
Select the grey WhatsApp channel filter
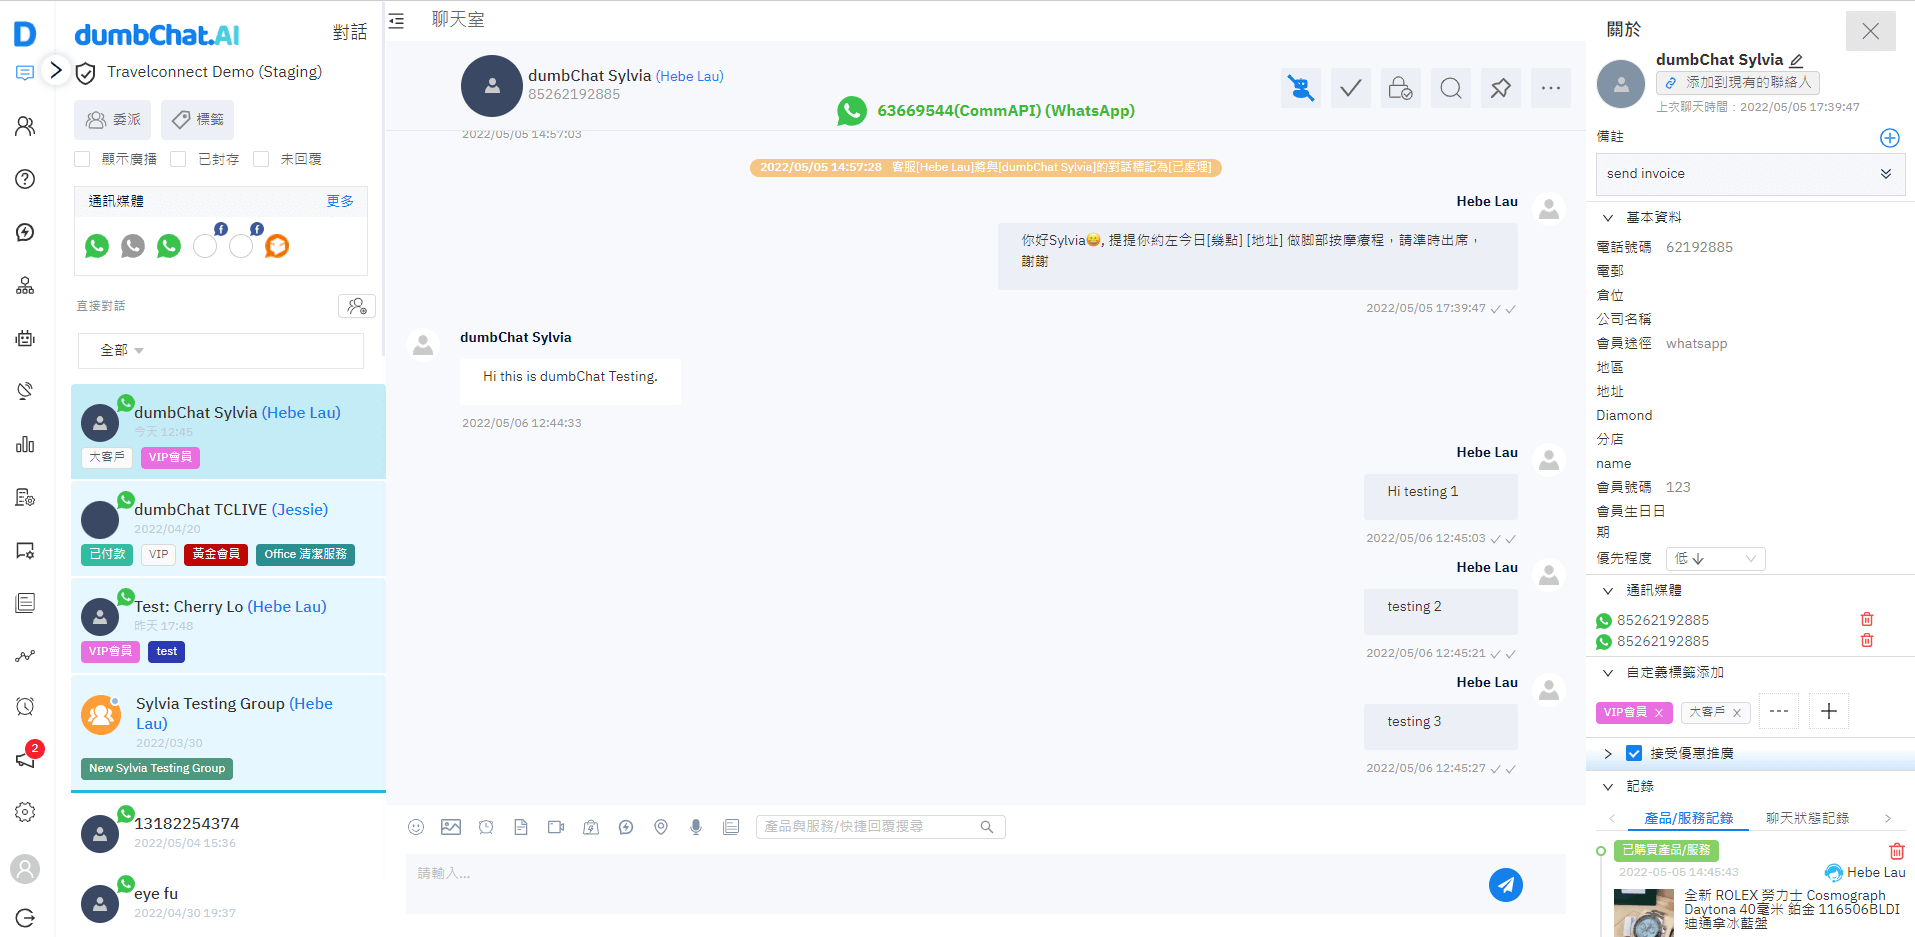coord(133,246)
